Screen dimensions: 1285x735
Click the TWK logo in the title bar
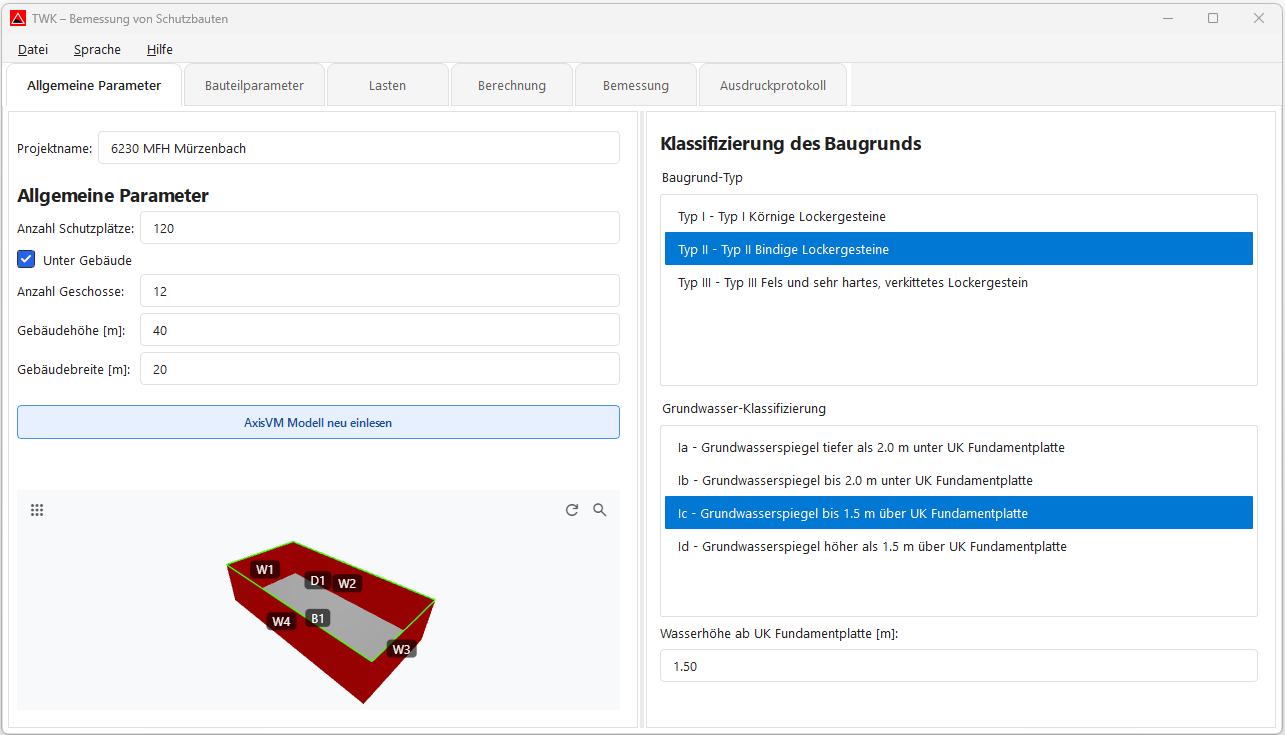coord(17,17)
